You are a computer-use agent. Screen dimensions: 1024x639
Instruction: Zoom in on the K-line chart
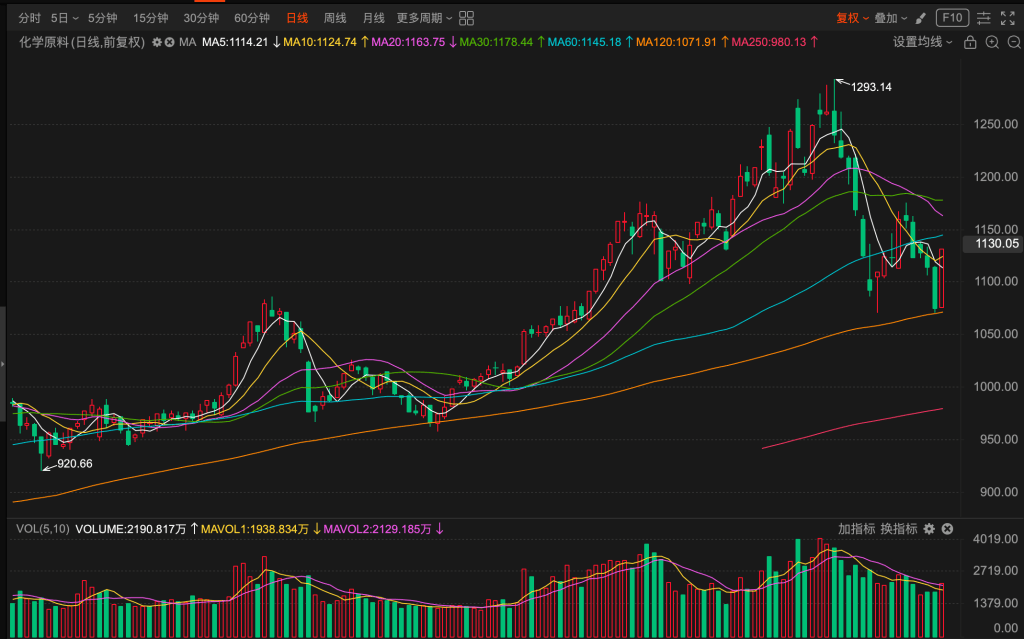[x=991, y=42]
